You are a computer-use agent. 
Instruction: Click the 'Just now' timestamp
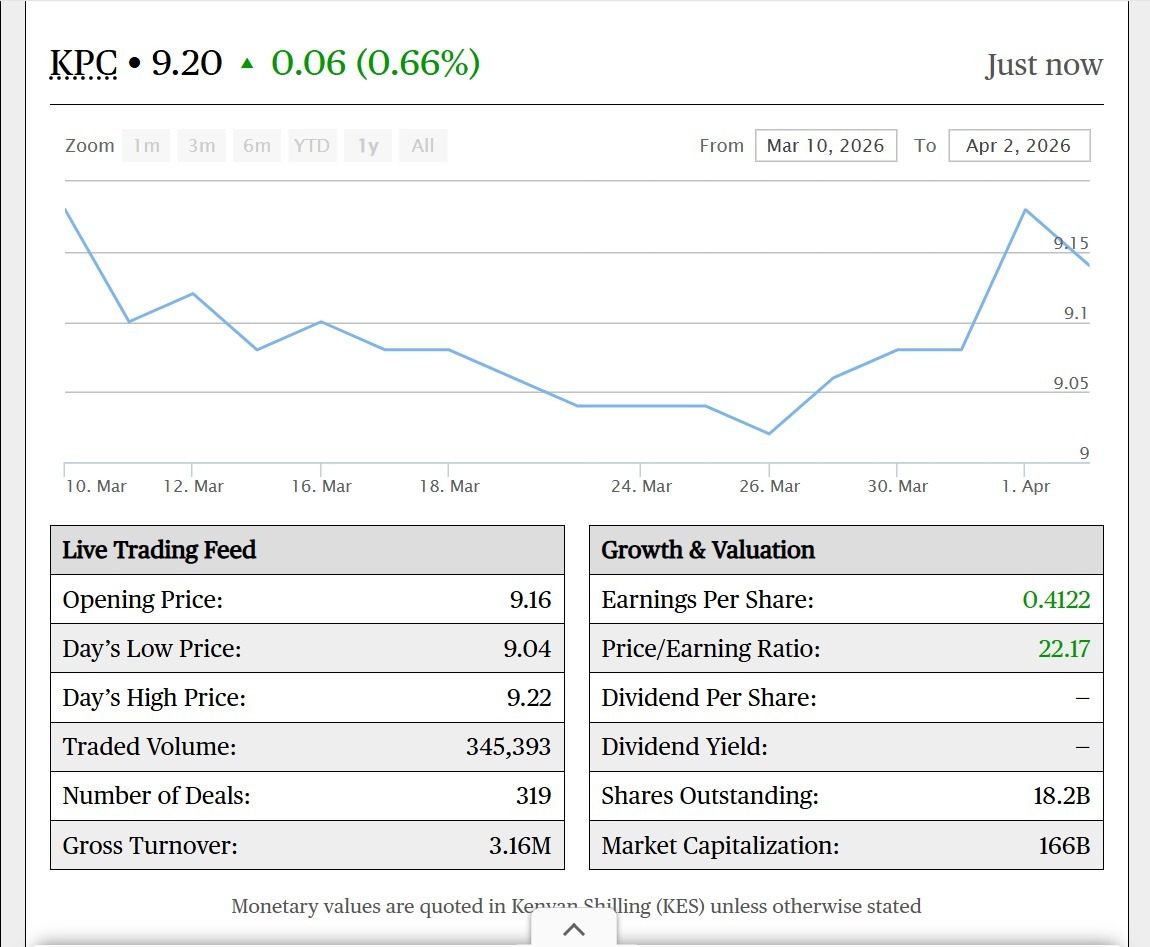pos(1044,65)
